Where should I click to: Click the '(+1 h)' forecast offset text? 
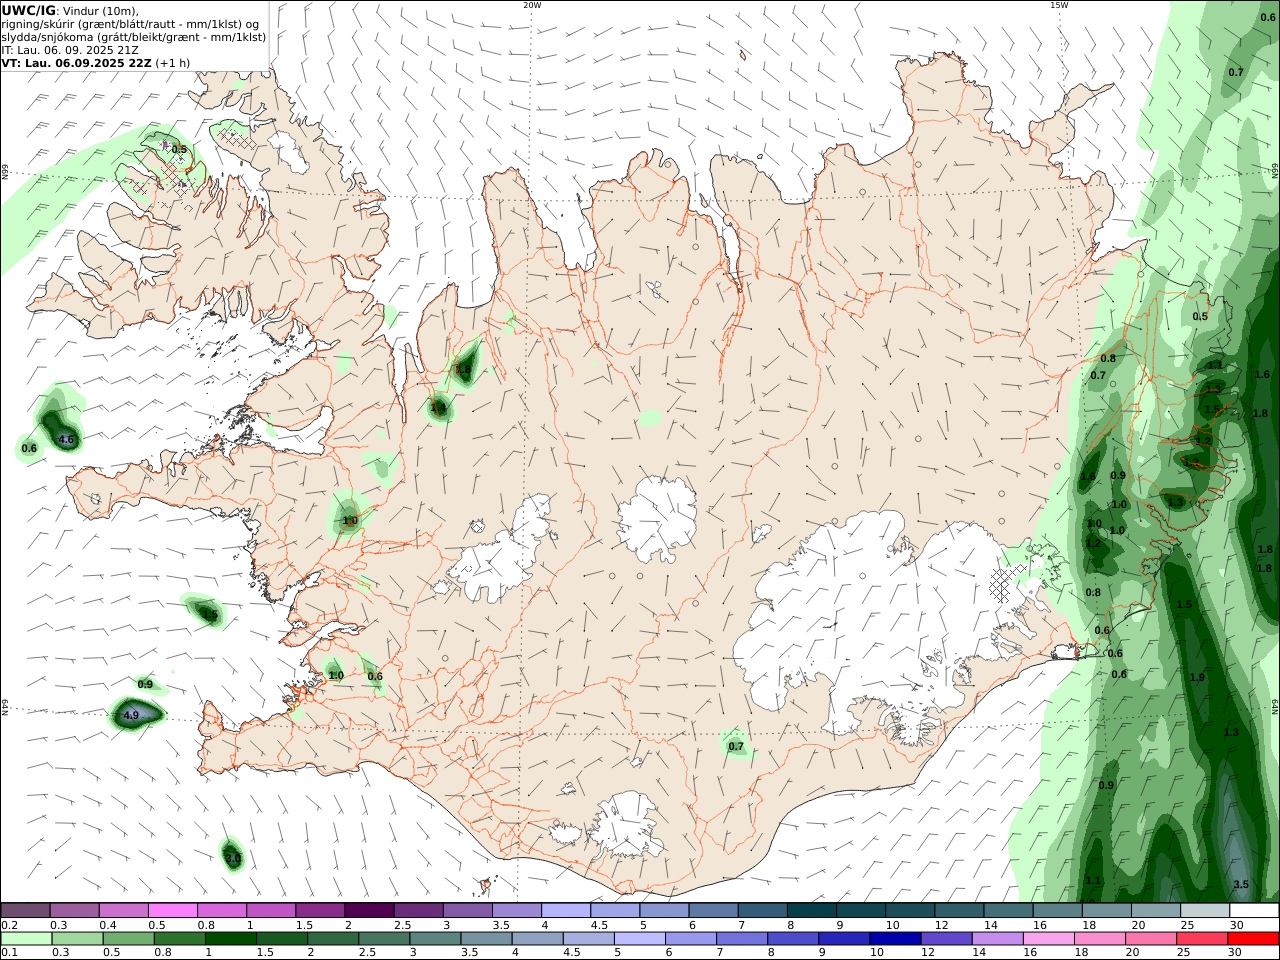[173, 63]
